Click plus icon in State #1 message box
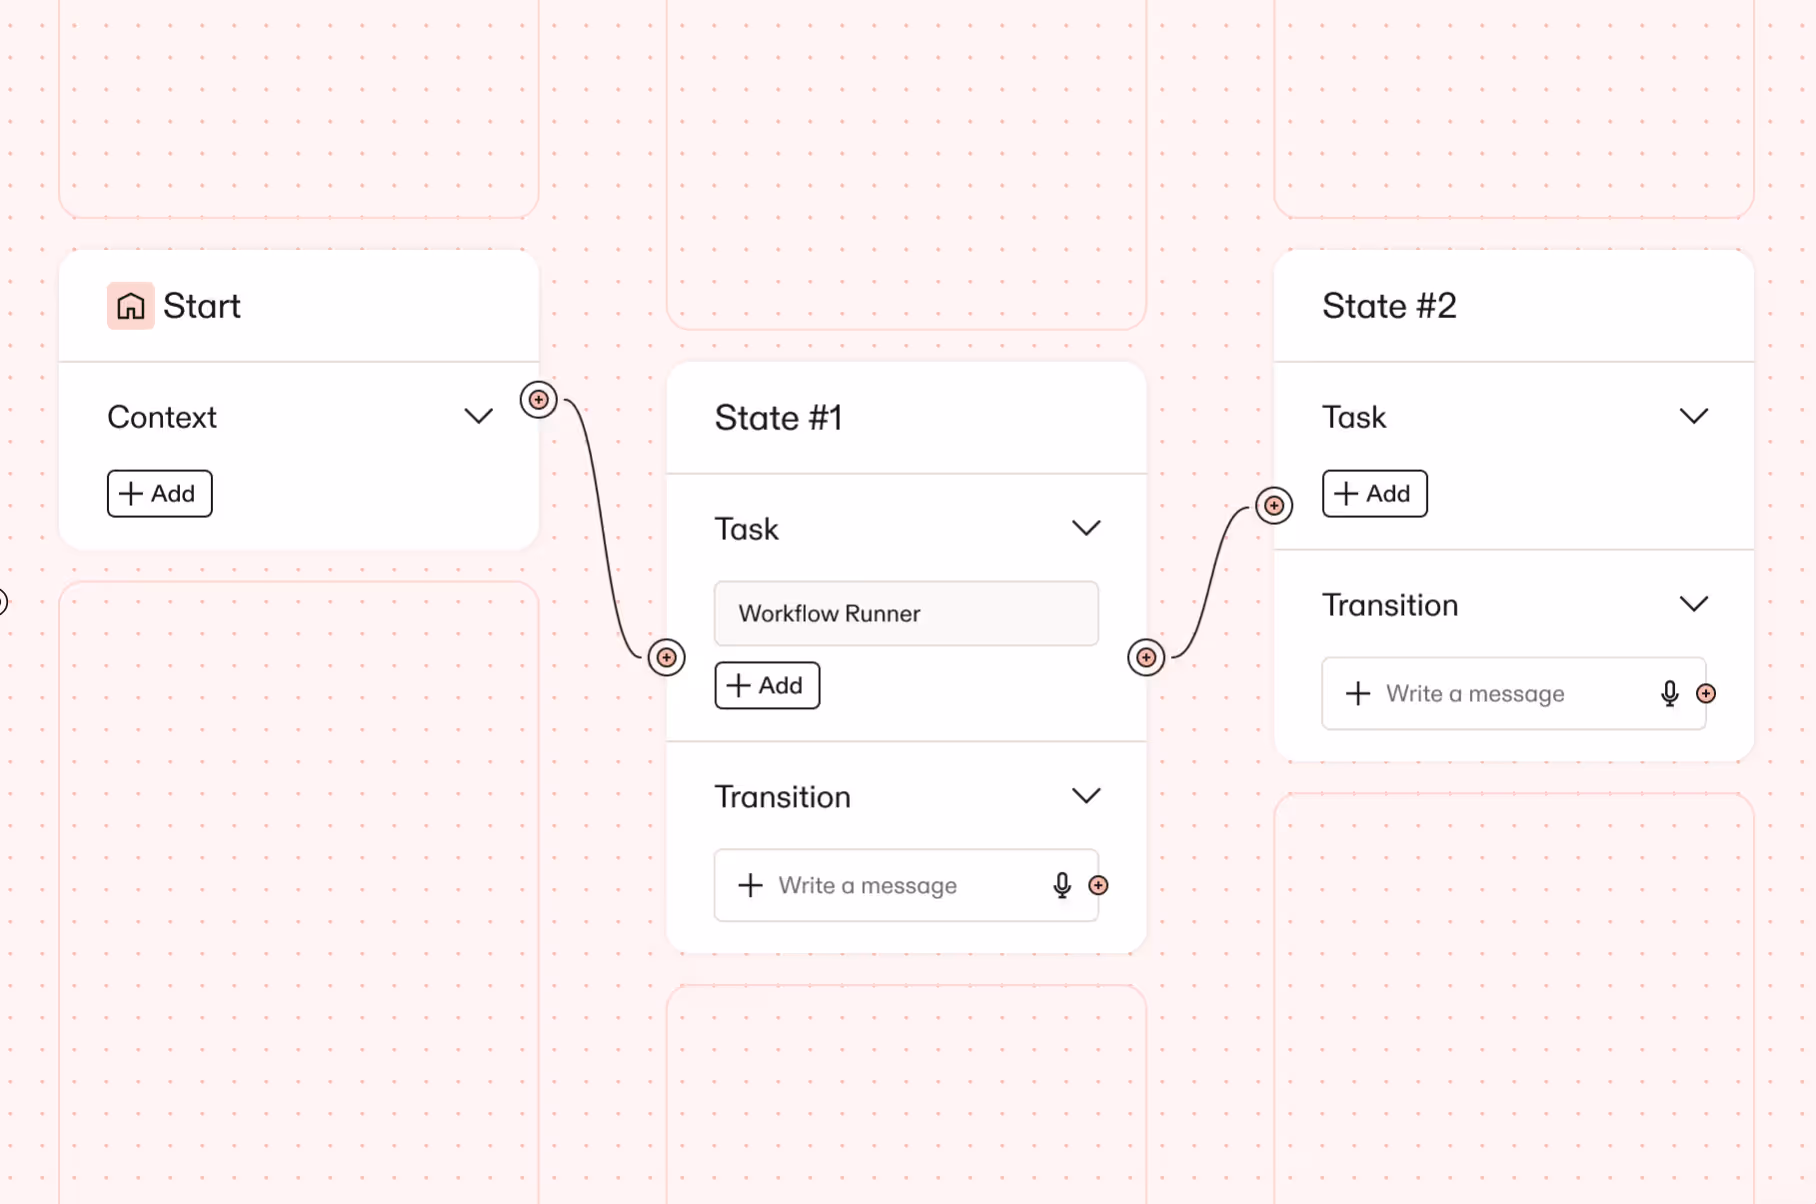1816x1204 pixels. pos(750,885)
